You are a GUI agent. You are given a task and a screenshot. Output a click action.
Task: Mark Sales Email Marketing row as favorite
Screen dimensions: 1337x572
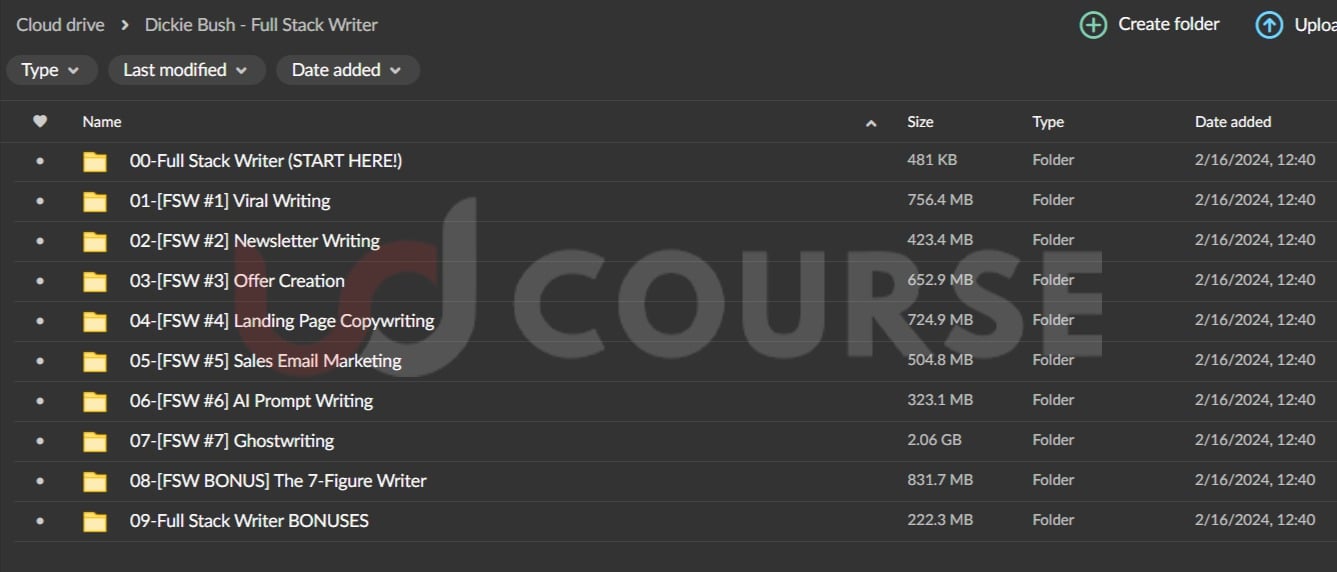(x=40, y=361)
